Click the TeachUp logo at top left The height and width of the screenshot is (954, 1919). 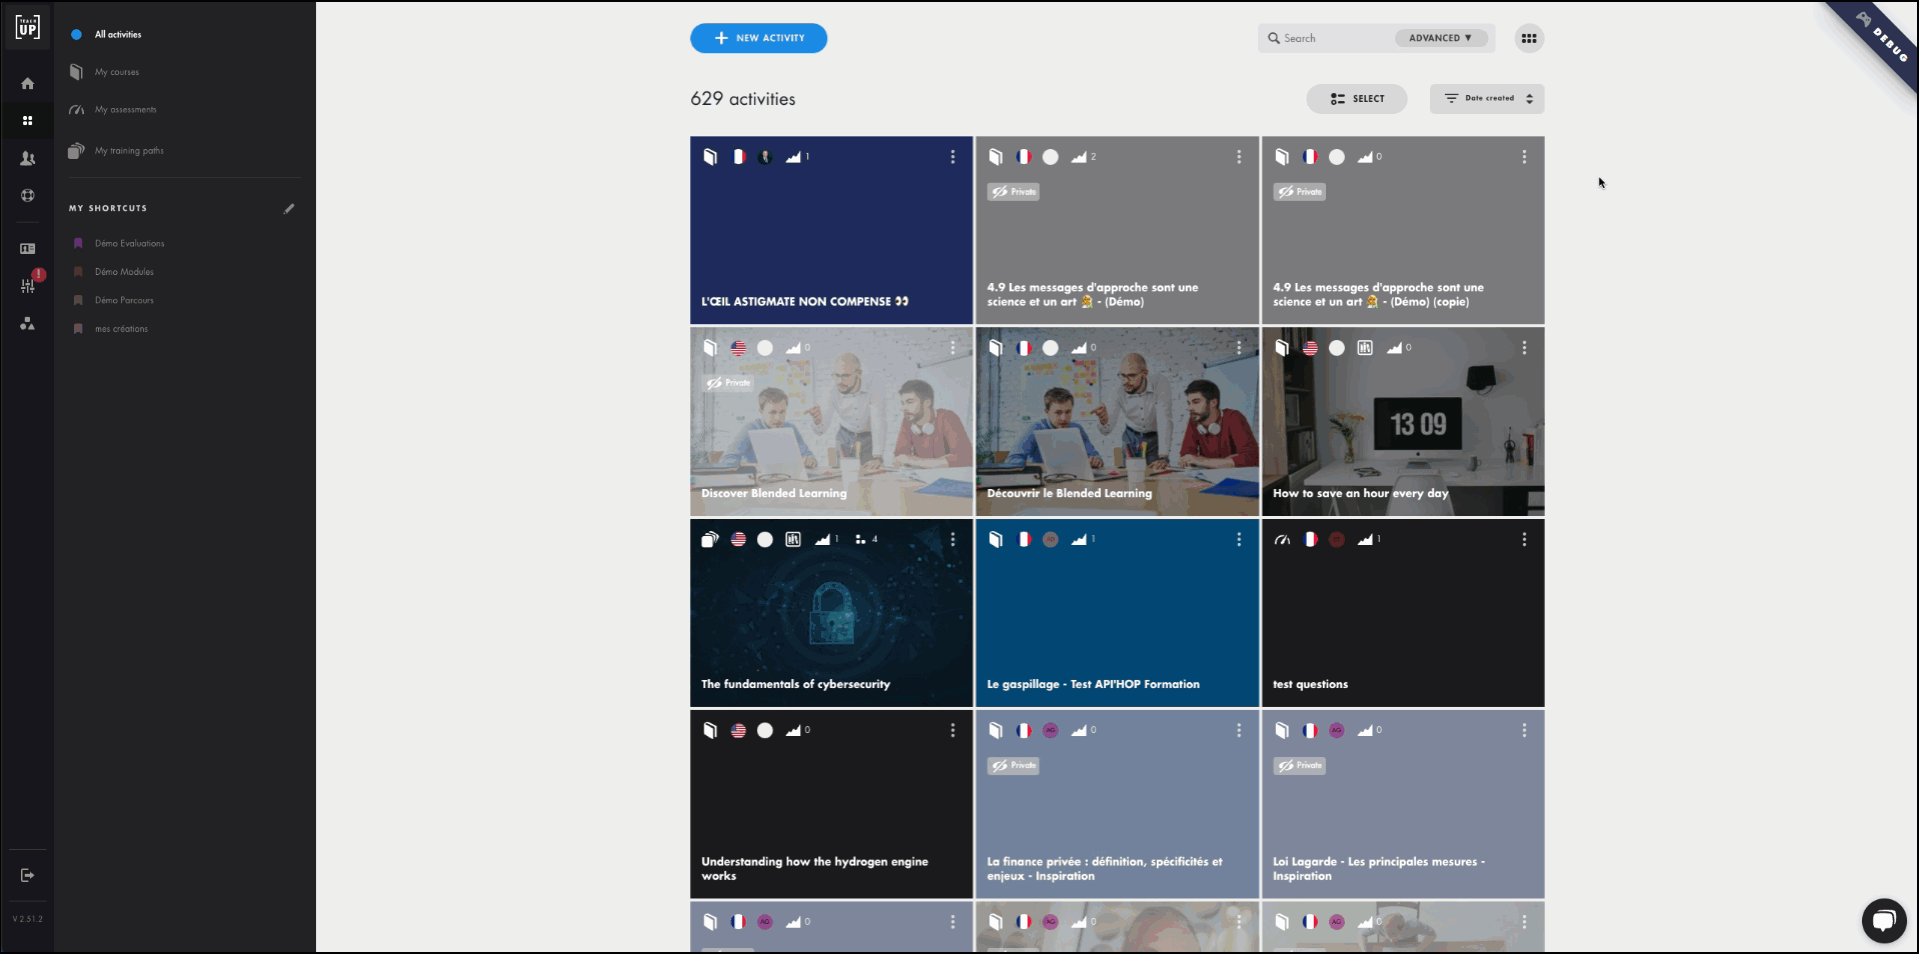pyautogui.click(x=27, y=27)
